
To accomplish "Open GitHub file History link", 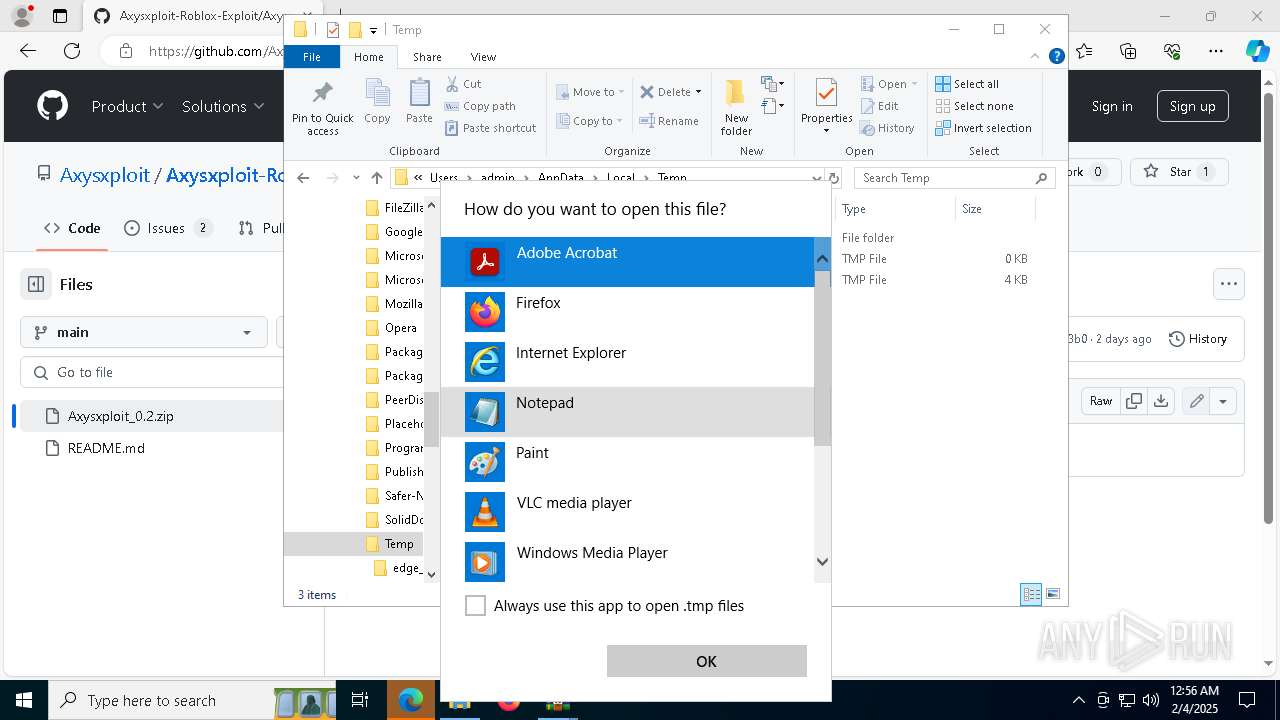I will pyautogui.click(x=1197, y=339).
